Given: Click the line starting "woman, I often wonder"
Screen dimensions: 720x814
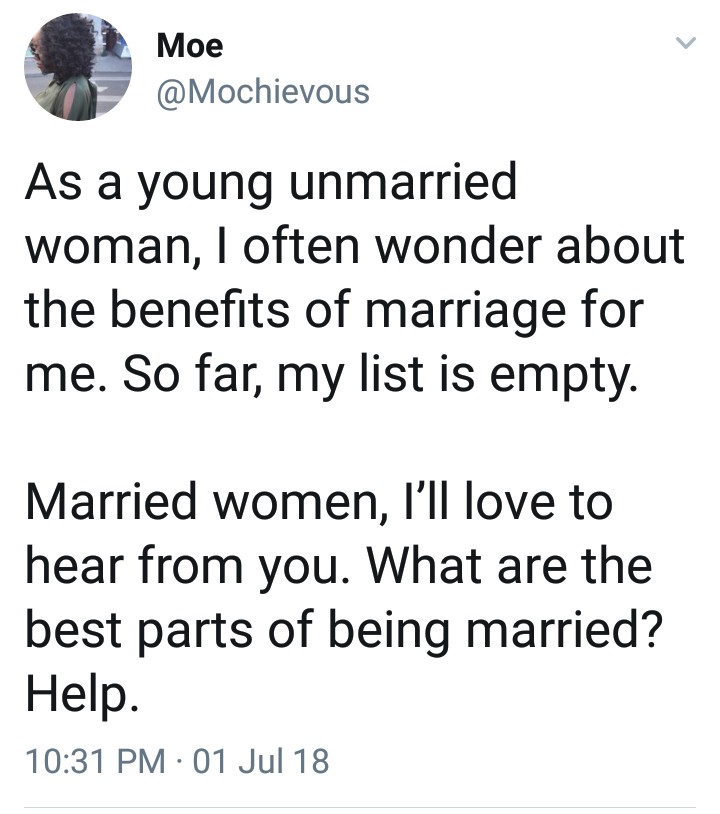Looking at the screenshot, I should point(355,246).
